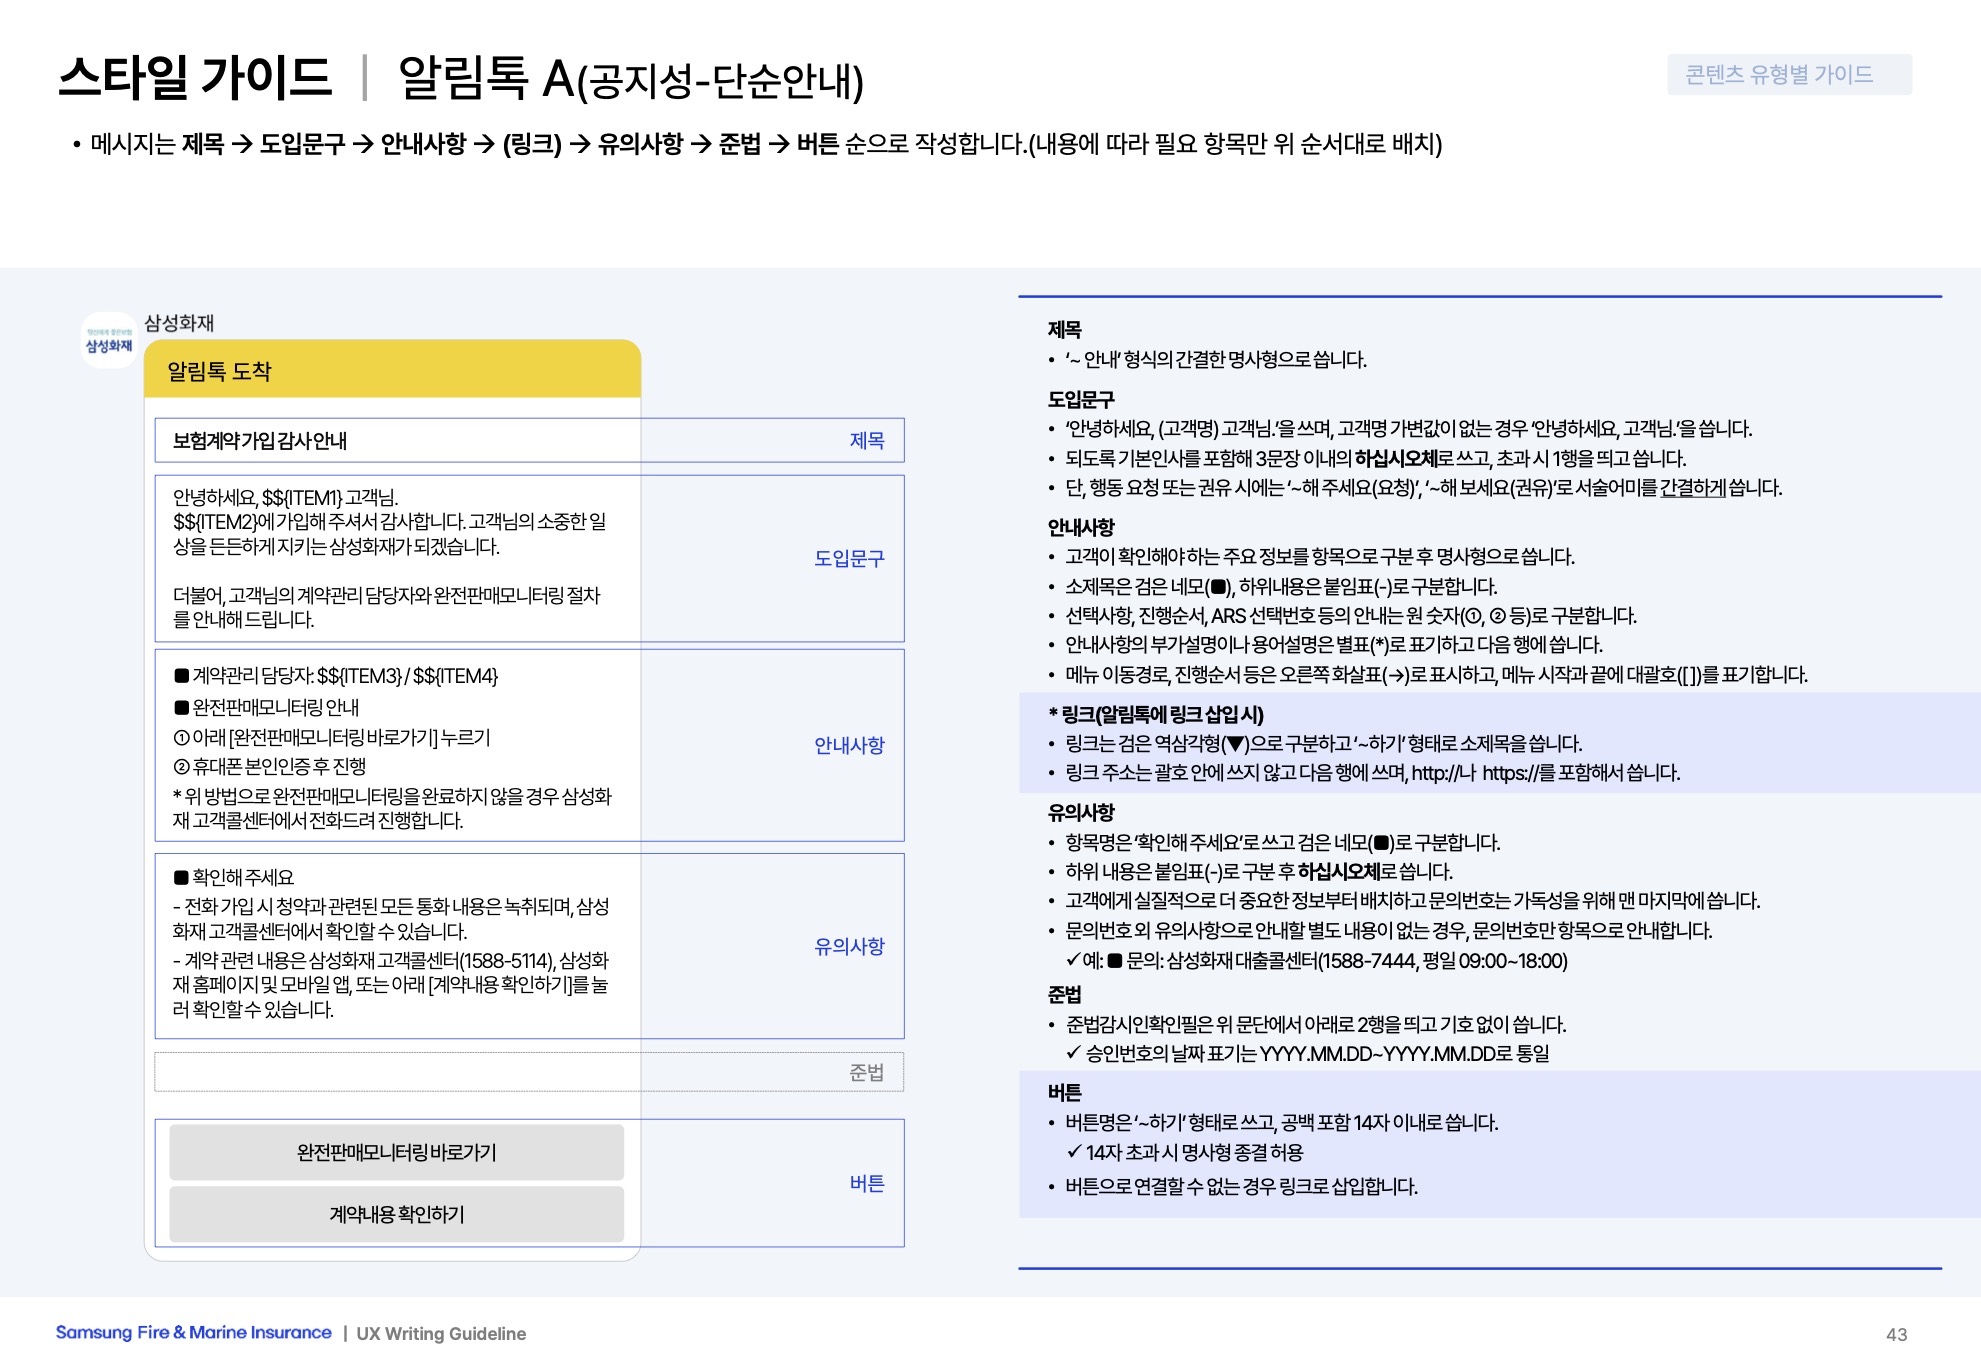The width and height of the screenshot is (1981, 1371).
Task: Click the black square before 계약관리 담당자
Action: coord(181,676)
